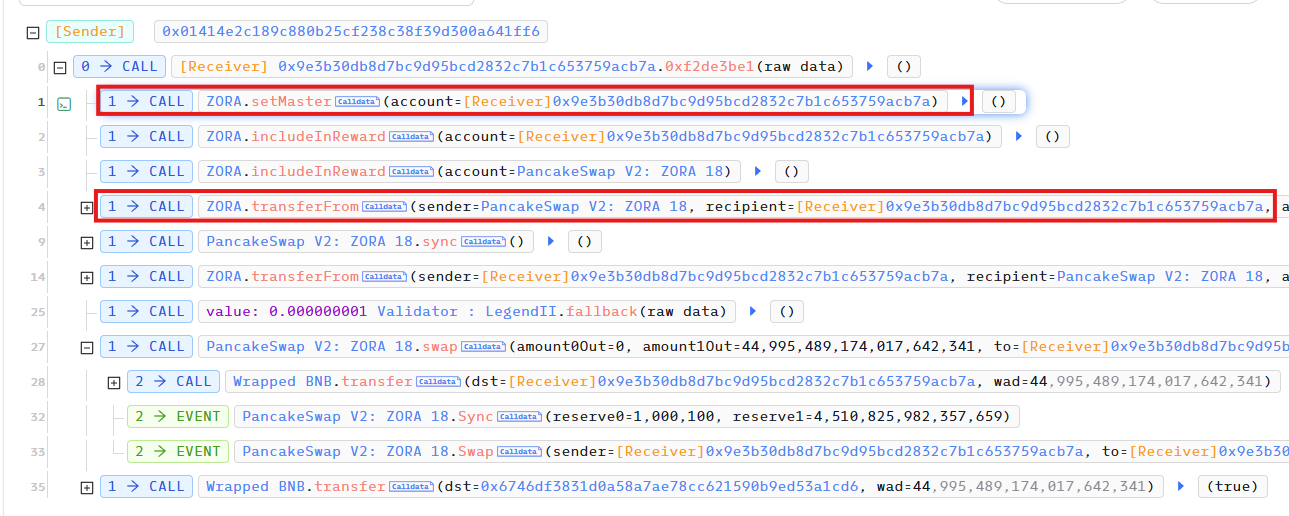Expand the first ZORA.transferFrom call (sender PancakeSwap)
The height and width of the screenshot is (516, 1289).
pyautogui.click(x=87, y=207)
